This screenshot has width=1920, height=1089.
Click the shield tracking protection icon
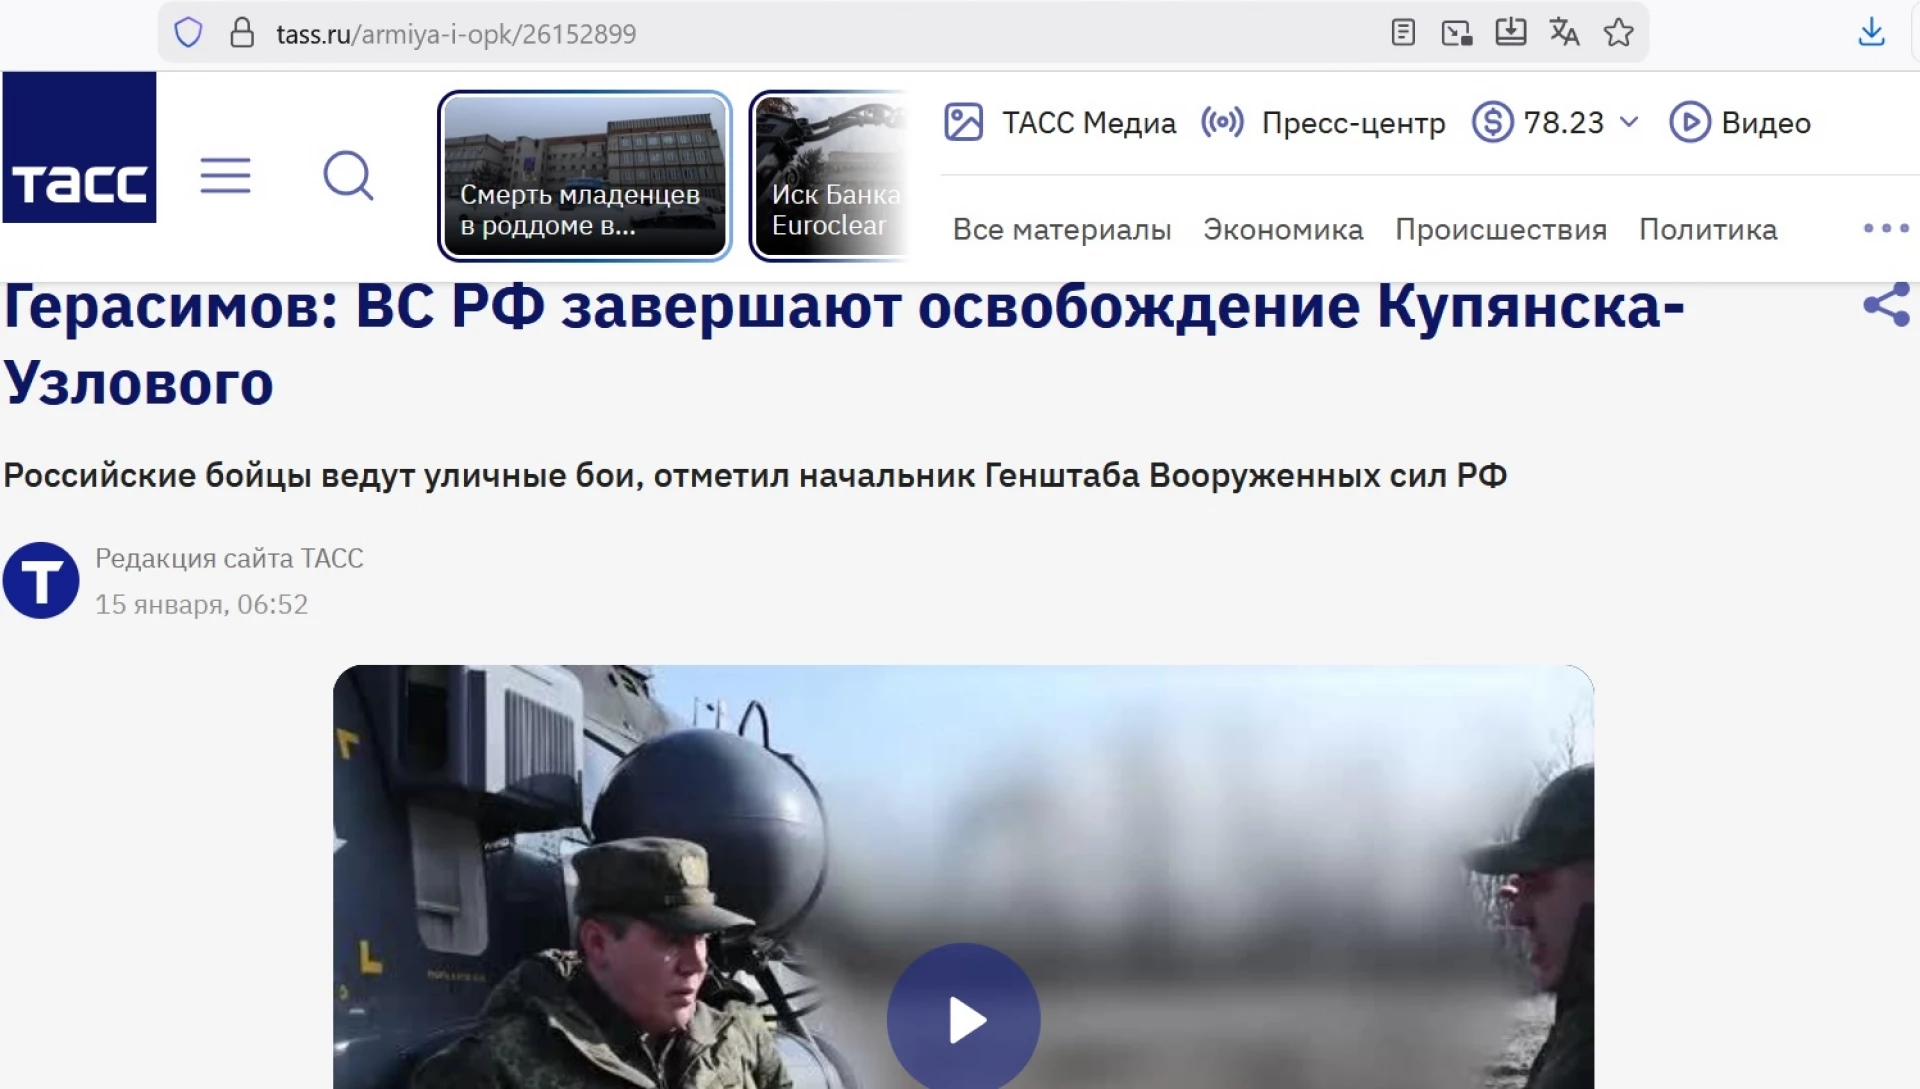click(188, 33)
